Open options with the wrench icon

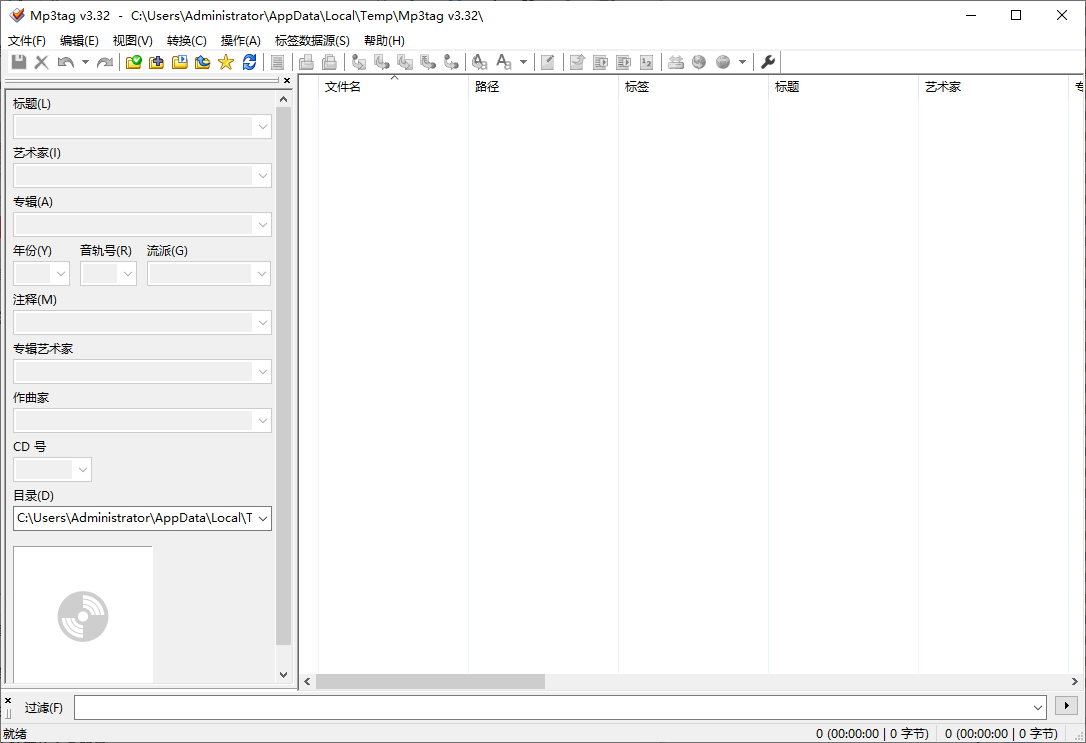pos(768,62)
